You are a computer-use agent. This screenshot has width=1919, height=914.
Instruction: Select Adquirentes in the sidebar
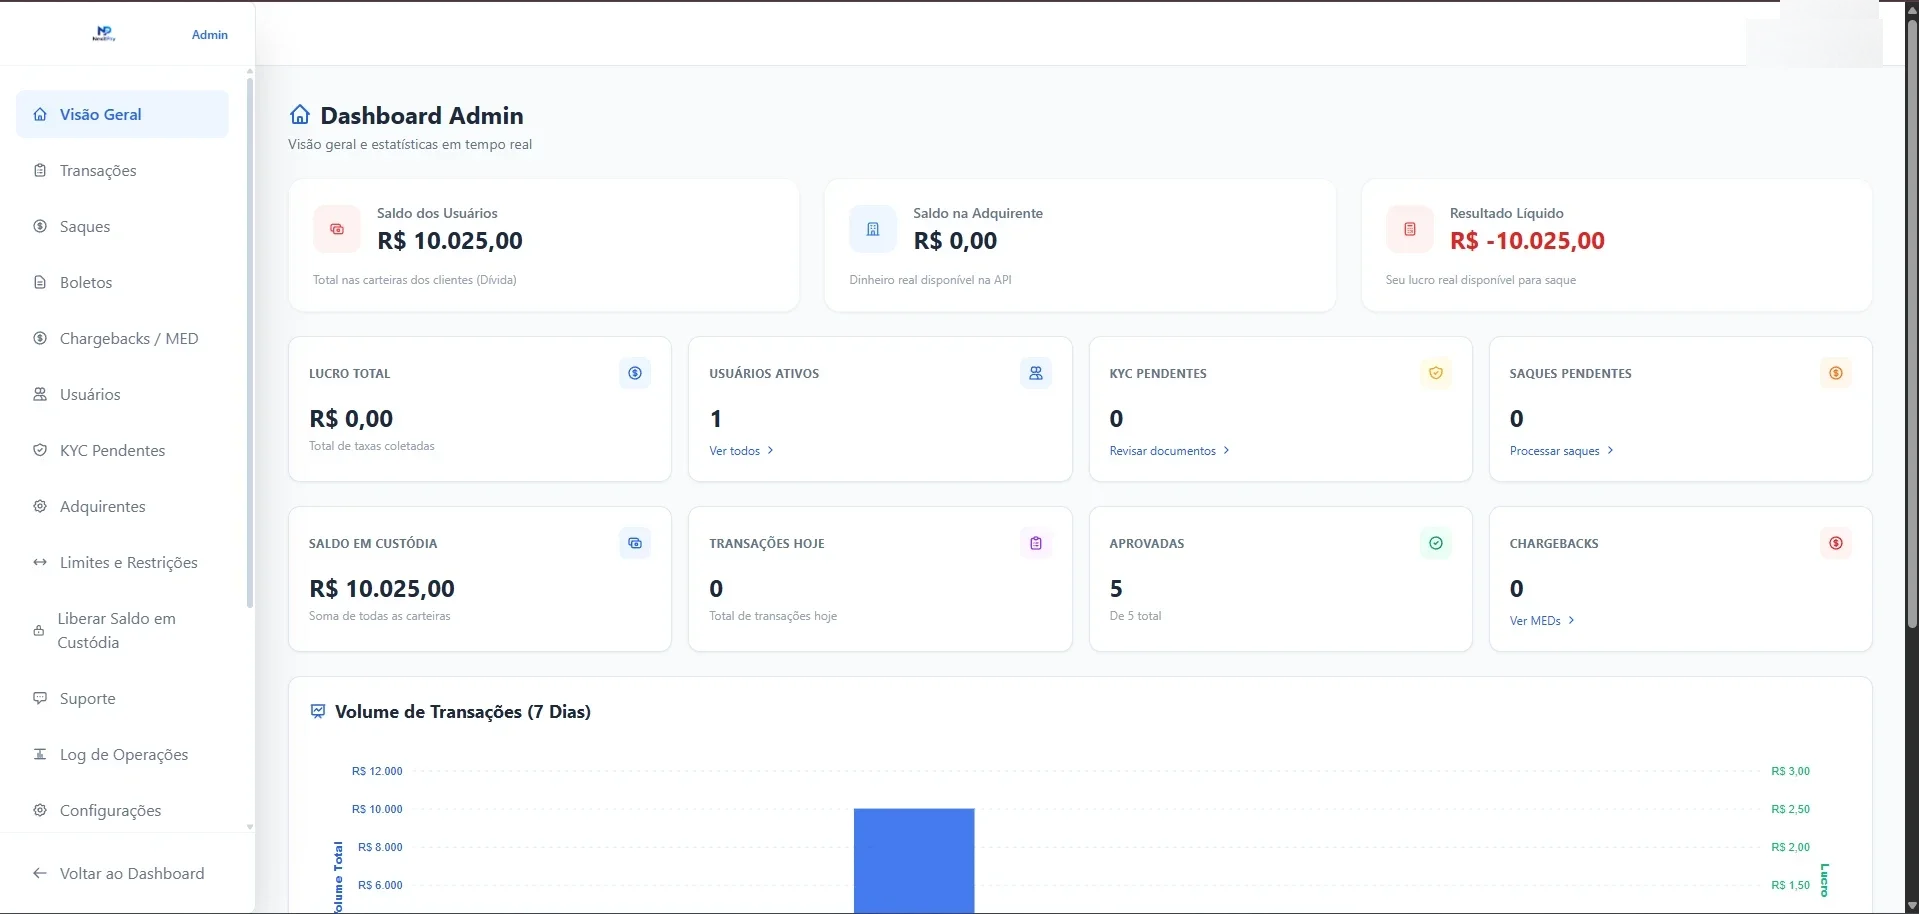(122, 506)
